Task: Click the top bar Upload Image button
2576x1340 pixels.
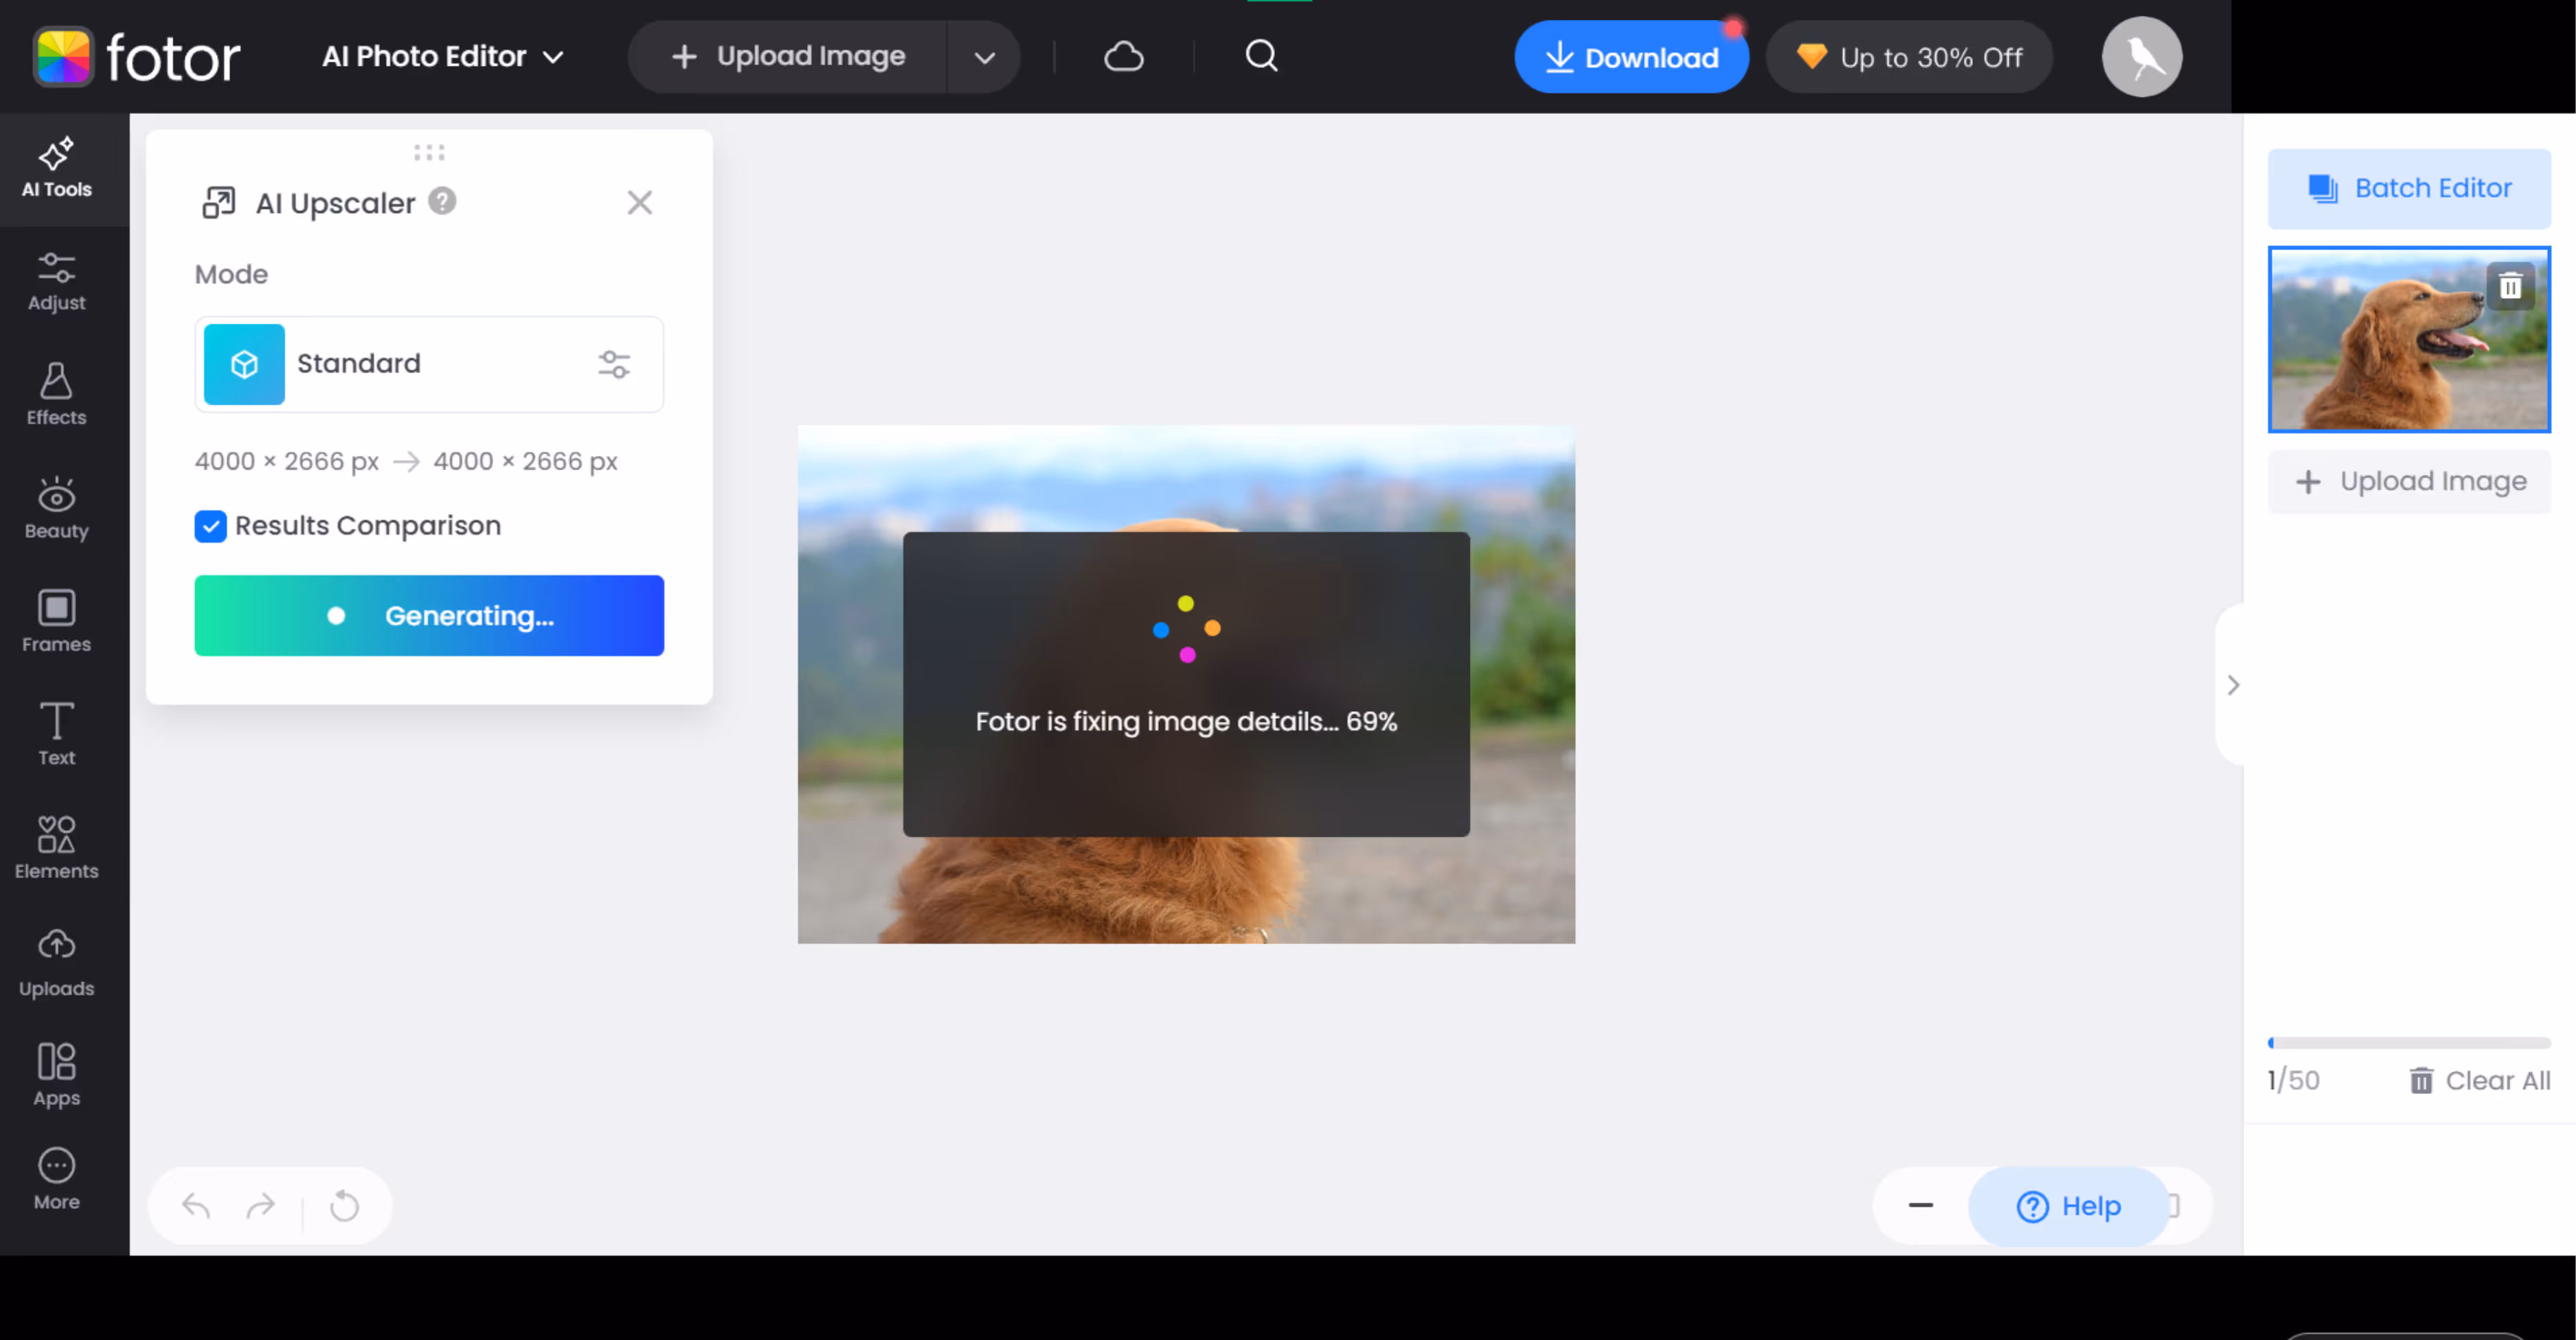Action: click(788, 57)
